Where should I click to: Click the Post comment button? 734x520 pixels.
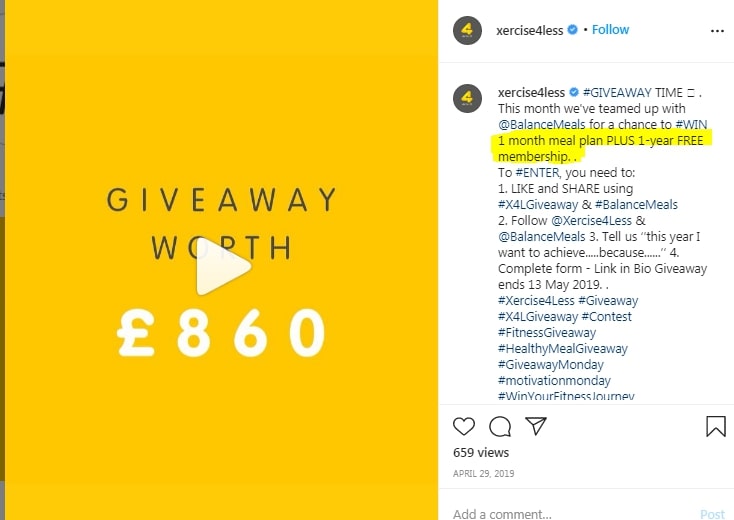tap(712, 514)
